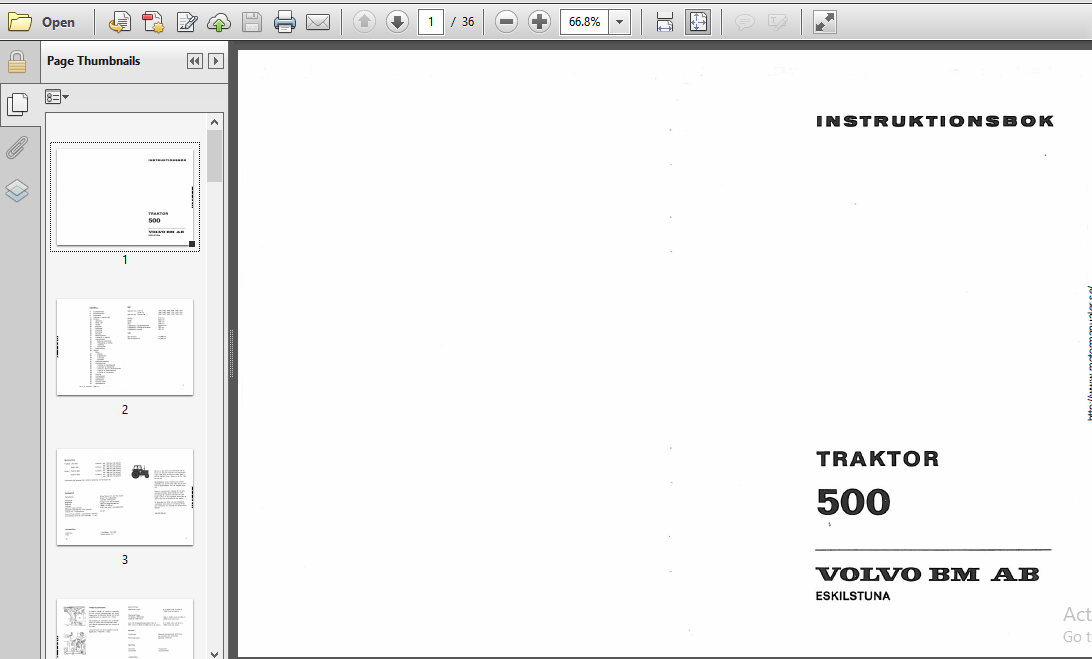Select the partially visible page 4 thumbnail
Screen dimensions: 1092x659
click(125, 628)
